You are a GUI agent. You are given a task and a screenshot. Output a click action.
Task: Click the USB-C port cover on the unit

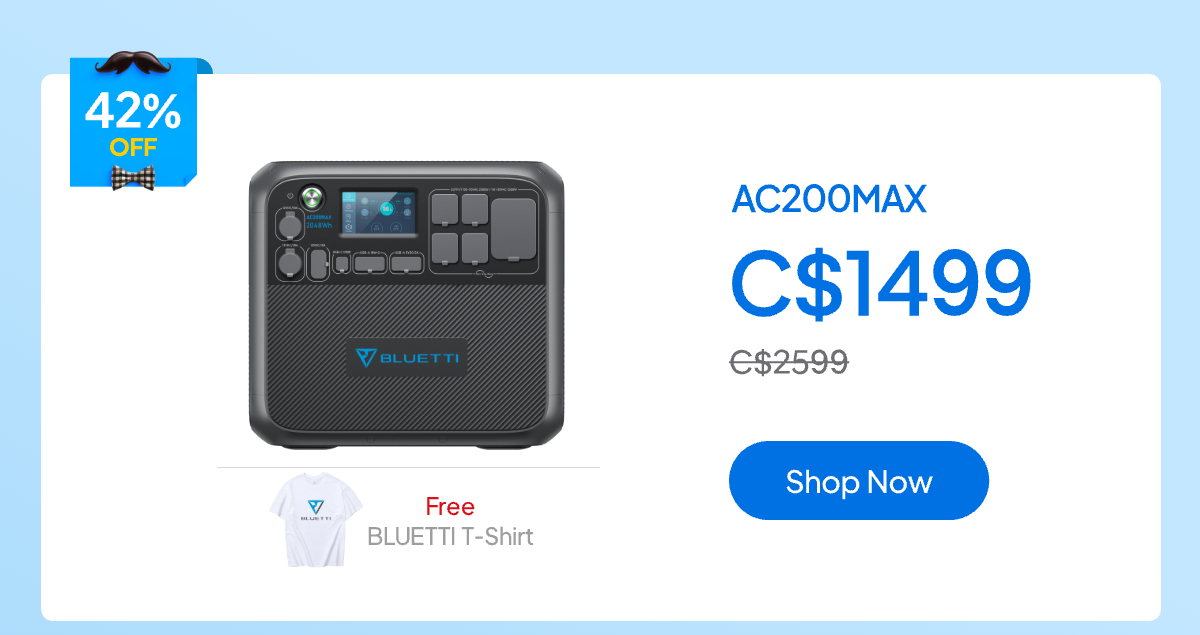tap(342, 263)
